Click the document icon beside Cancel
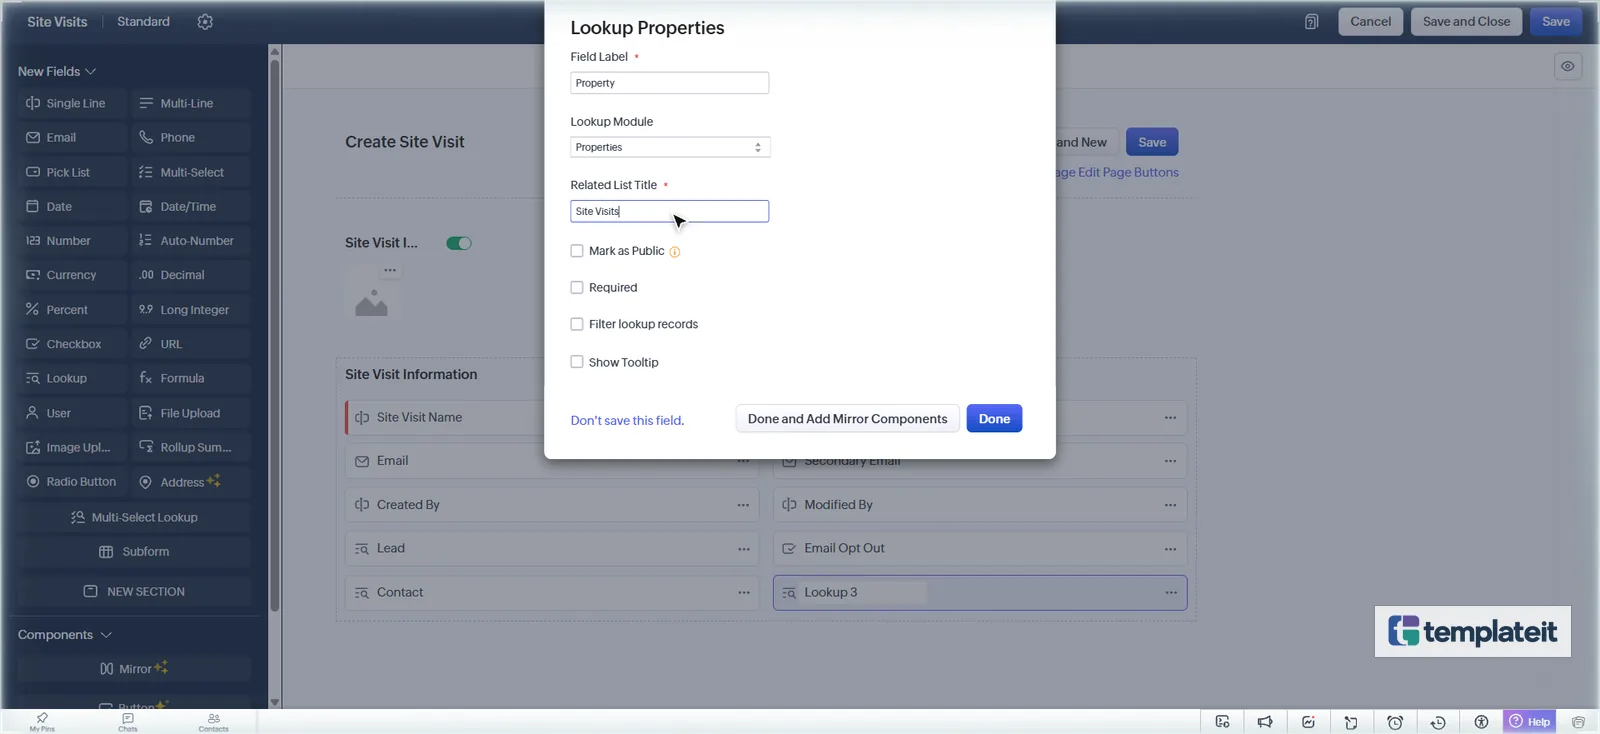Viewport: 1600px width, 734px height. click(x=1312, y=22)
